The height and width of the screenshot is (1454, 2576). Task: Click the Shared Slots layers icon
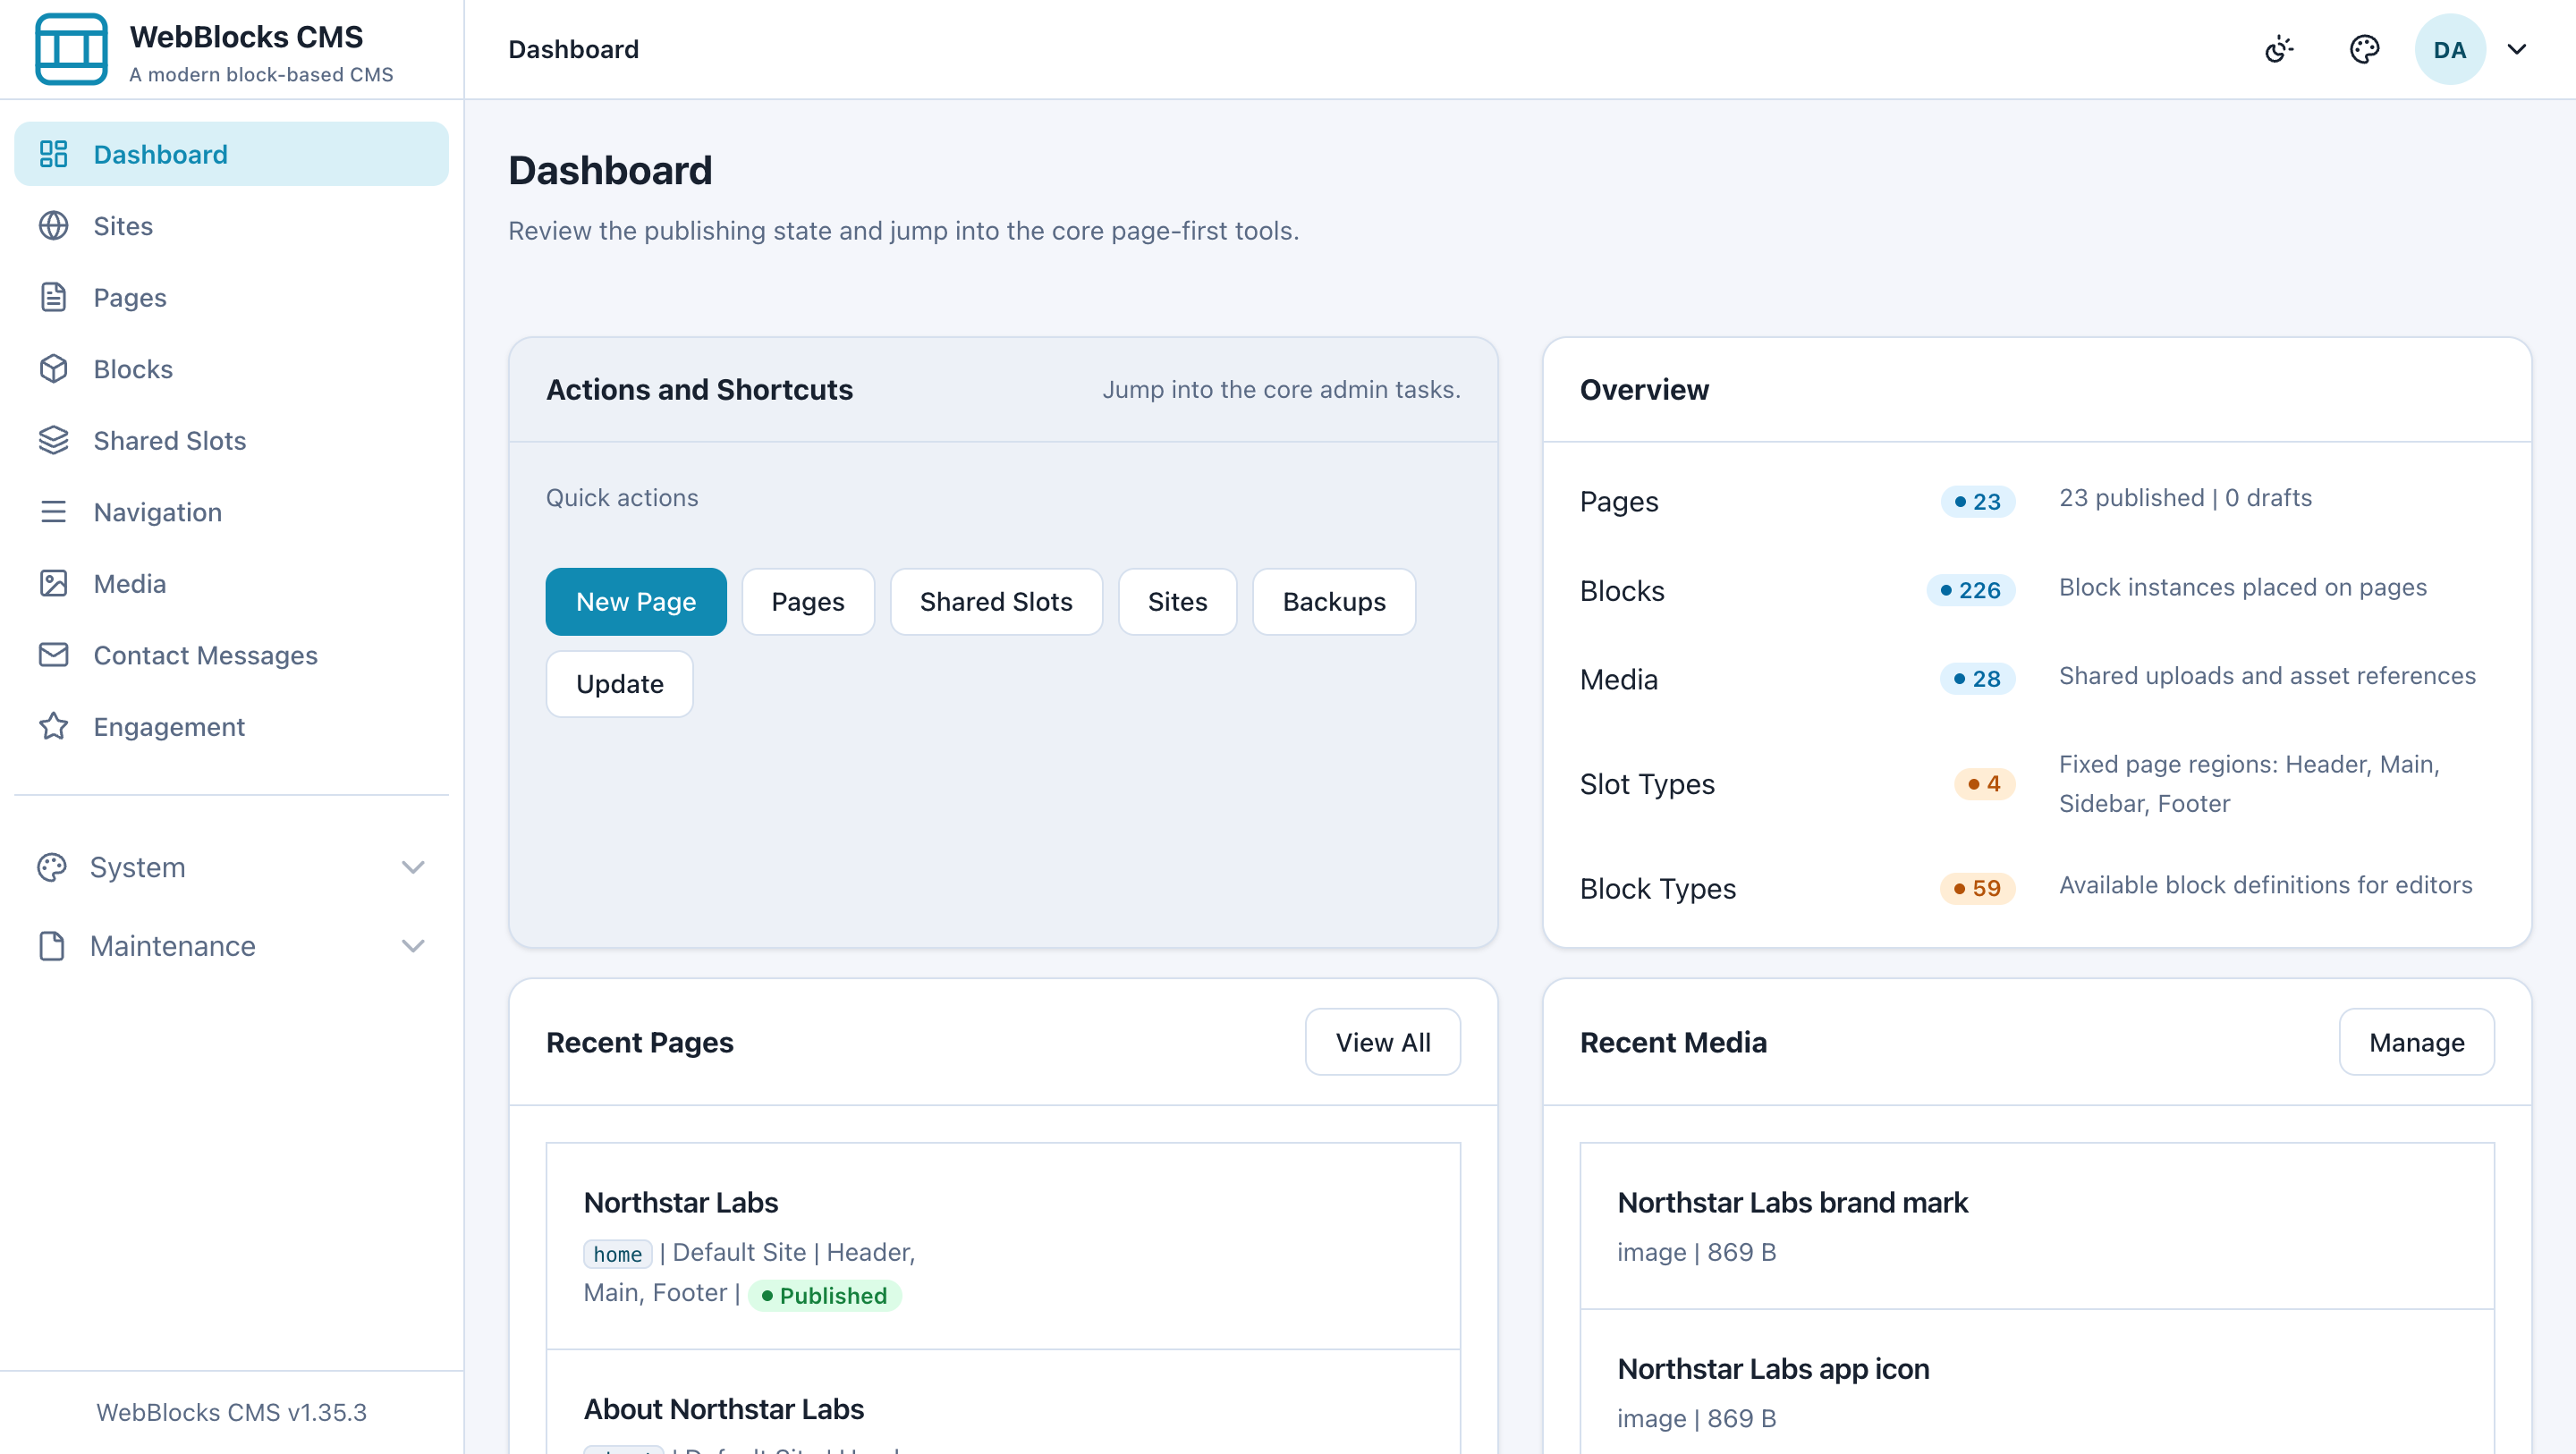[x=53, y=440]
